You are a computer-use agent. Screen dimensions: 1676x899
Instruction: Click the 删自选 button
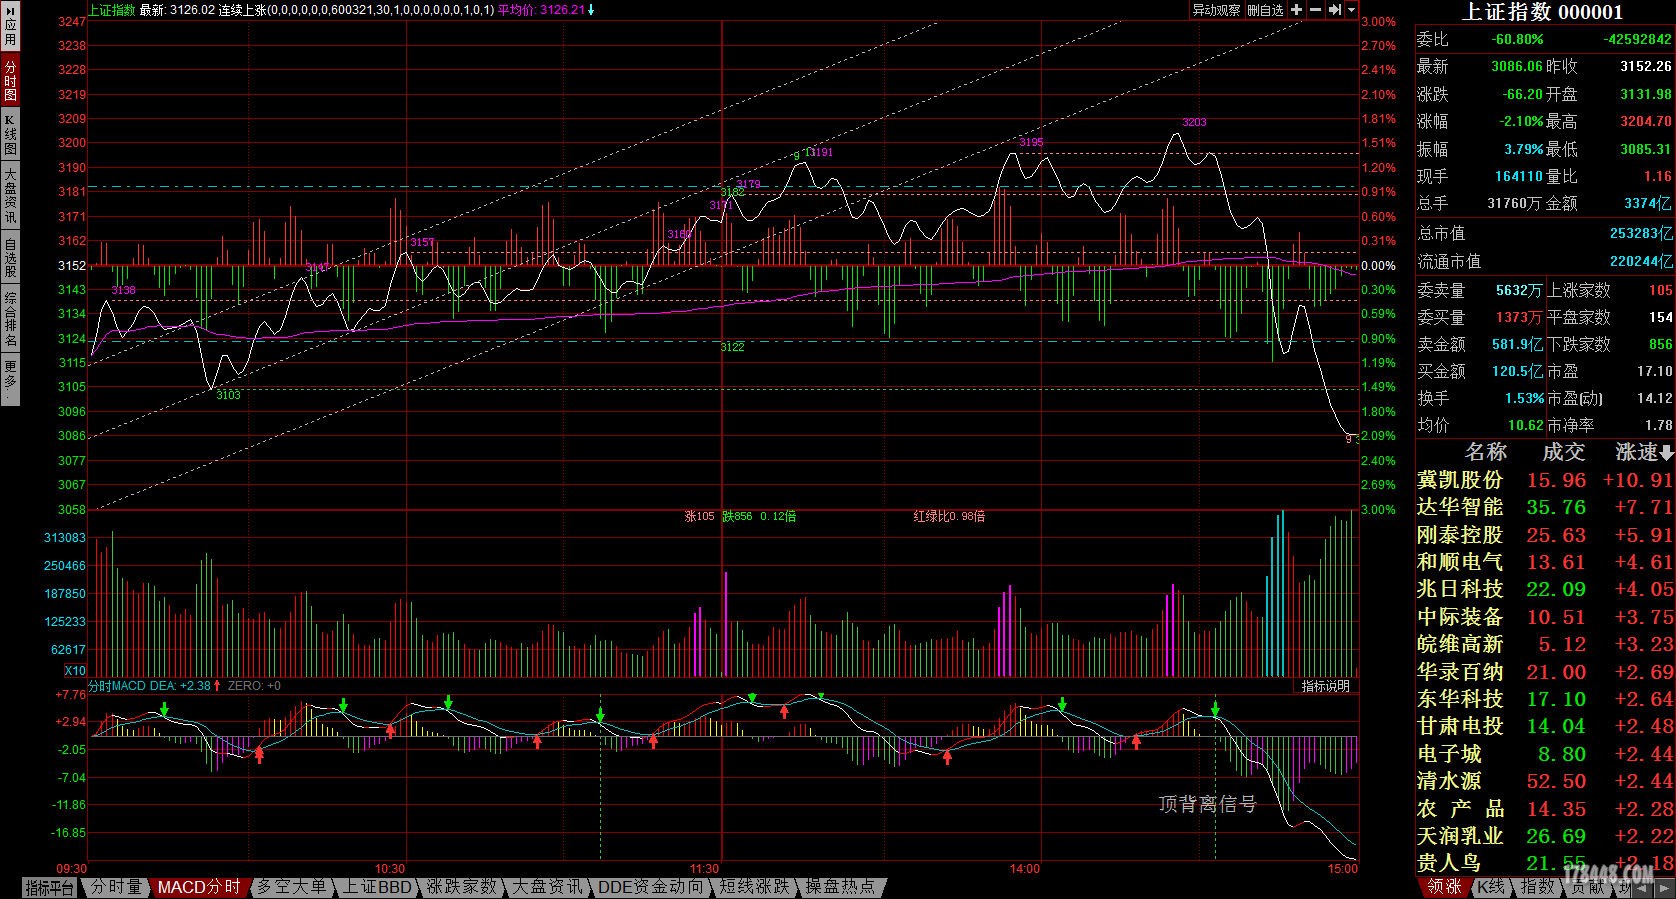(1265, 10)
